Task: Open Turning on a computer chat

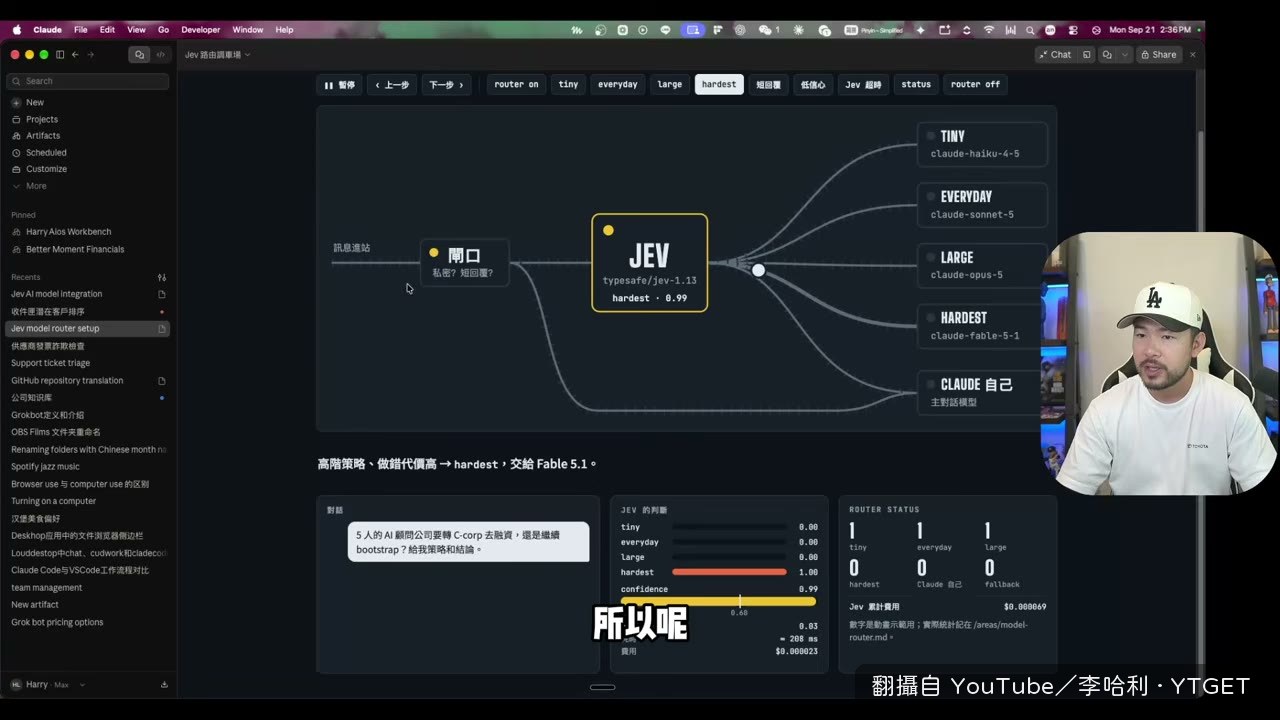Action: point(54,501)
